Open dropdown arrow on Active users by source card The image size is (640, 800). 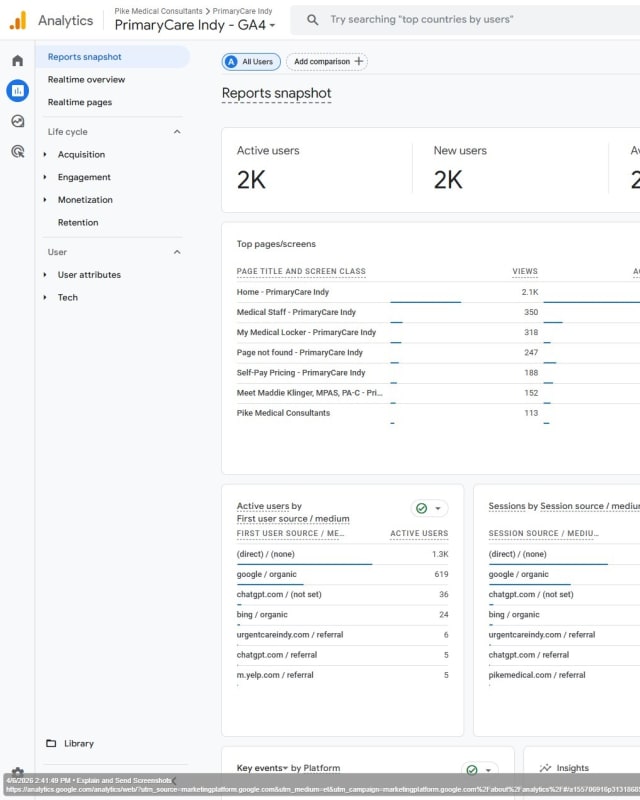click(438, 508)
